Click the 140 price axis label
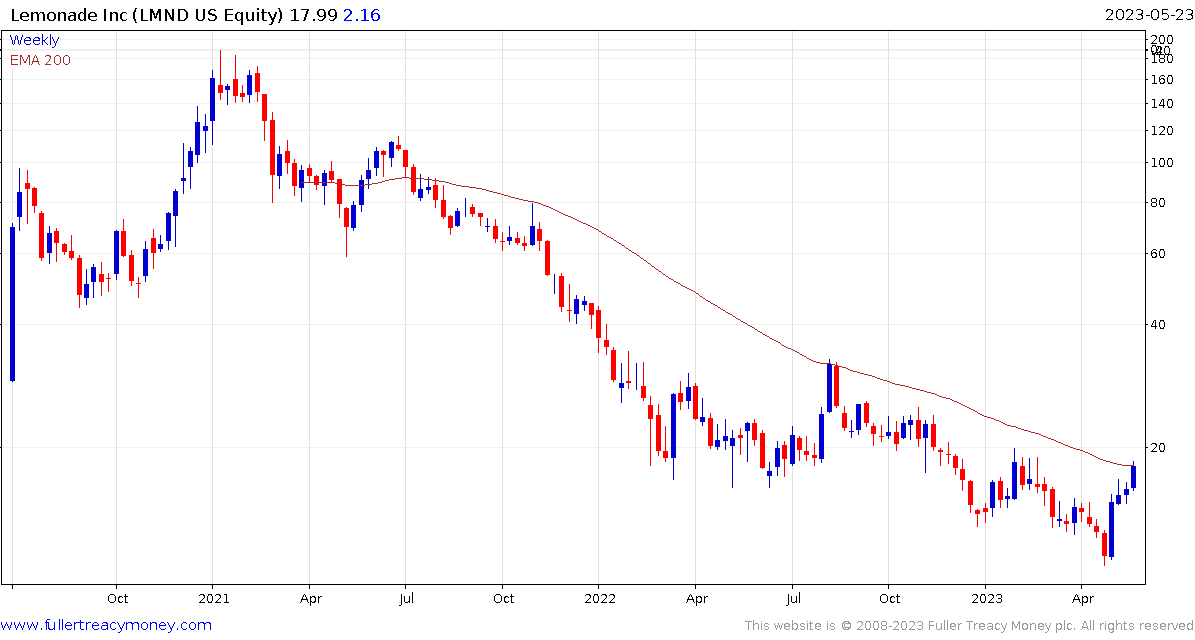The height and width of the screenshot is (640, 1195). (1161, 104)
